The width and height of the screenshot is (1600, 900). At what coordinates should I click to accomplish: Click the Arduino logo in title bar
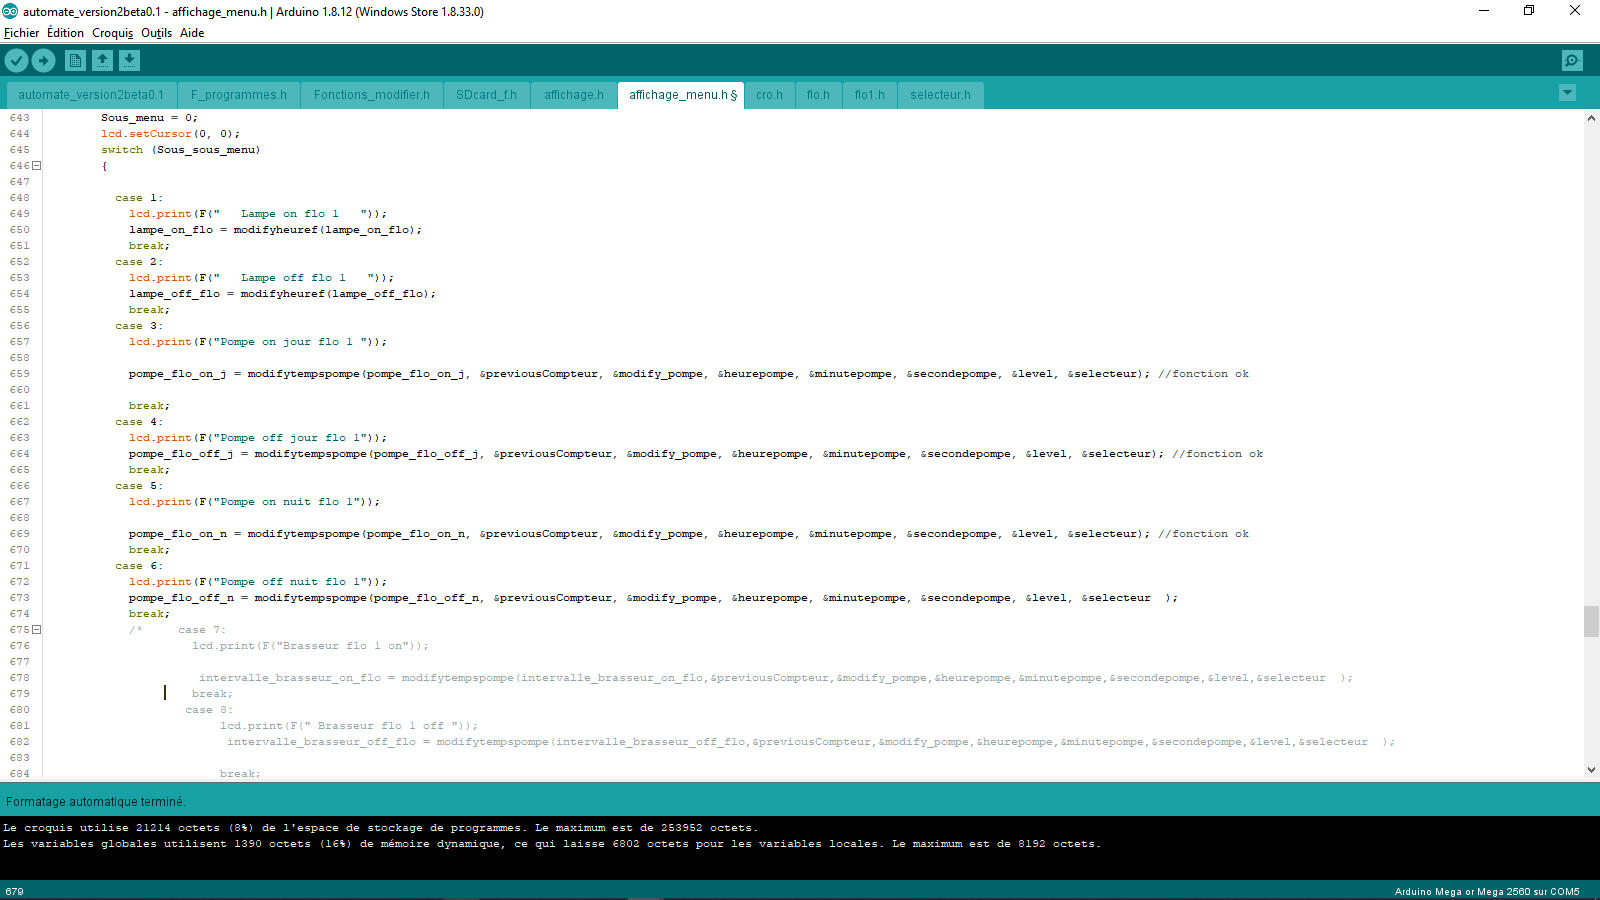(10, 11)
